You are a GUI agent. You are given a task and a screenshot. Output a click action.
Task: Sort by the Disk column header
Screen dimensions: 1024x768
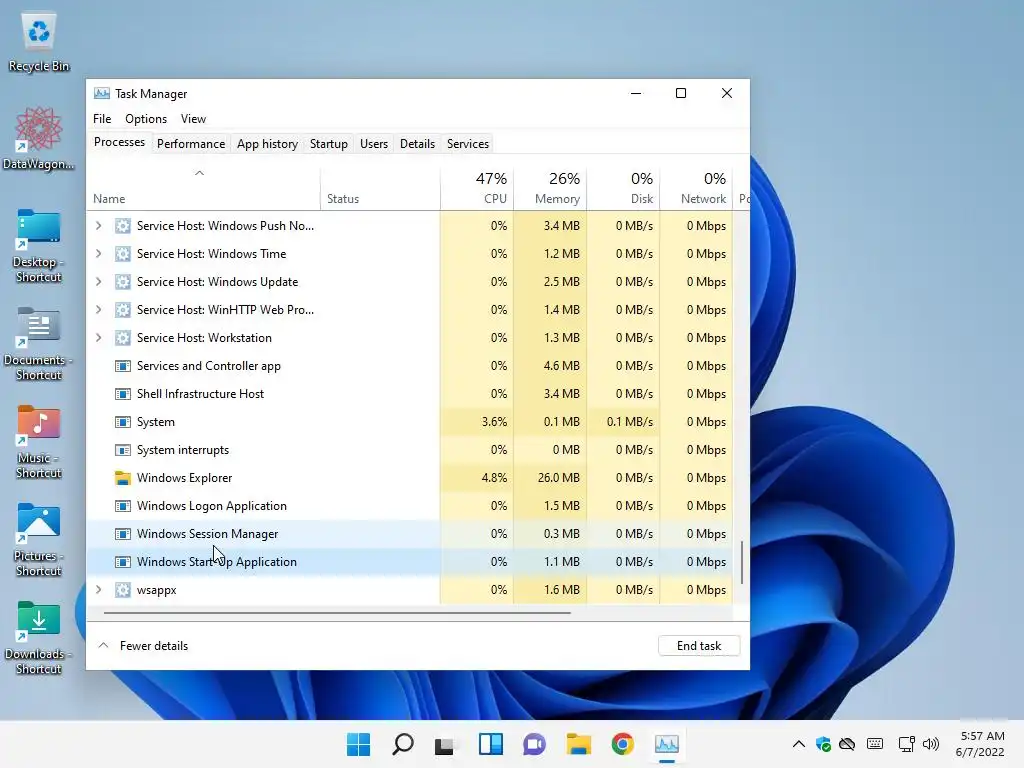pyautogui.click(x=624, y=188)
